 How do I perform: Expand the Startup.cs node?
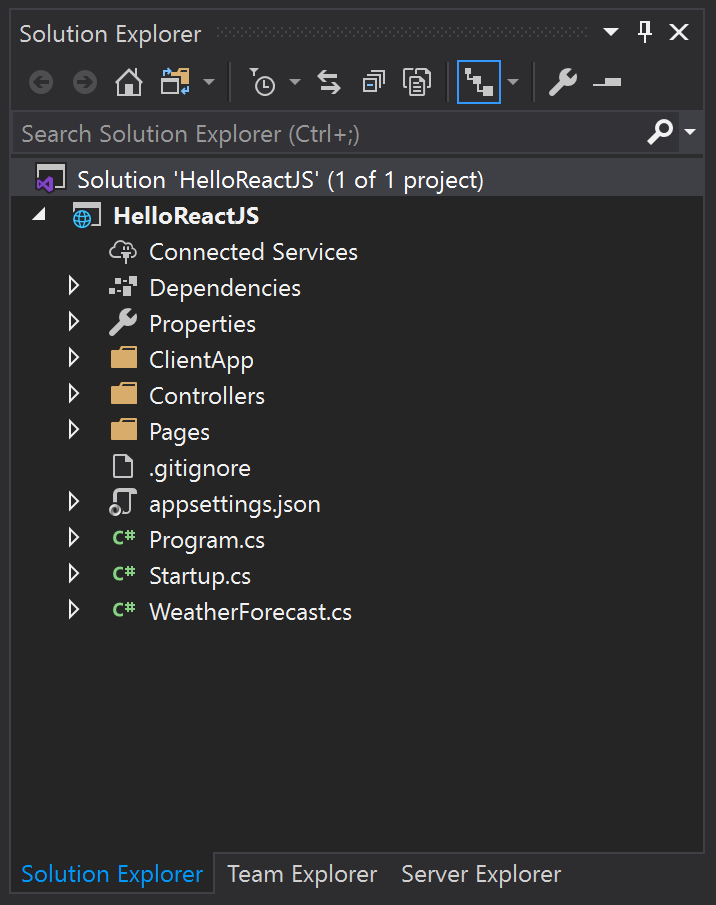73,574
